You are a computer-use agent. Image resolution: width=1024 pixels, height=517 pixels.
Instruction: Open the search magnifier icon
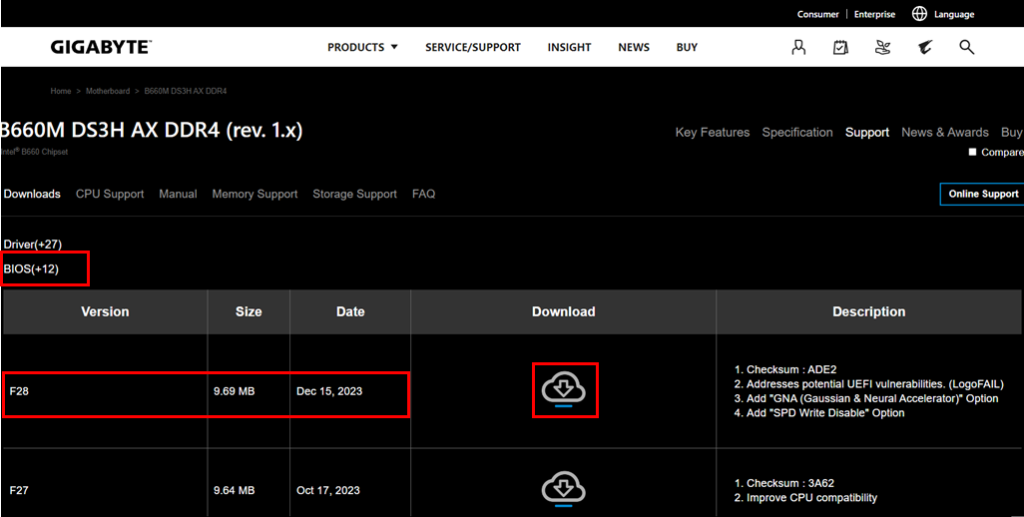[967, 47]
